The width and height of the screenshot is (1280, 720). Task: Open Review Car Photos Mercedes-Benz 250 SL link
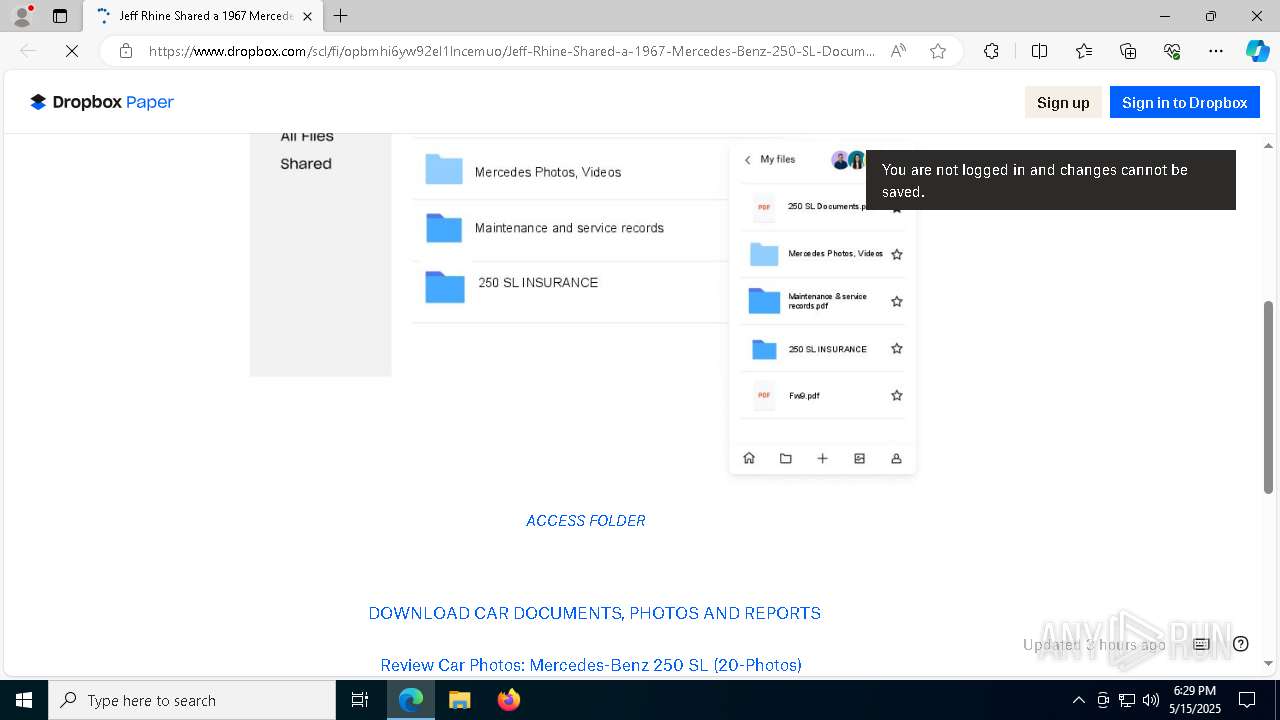(591, 665)
